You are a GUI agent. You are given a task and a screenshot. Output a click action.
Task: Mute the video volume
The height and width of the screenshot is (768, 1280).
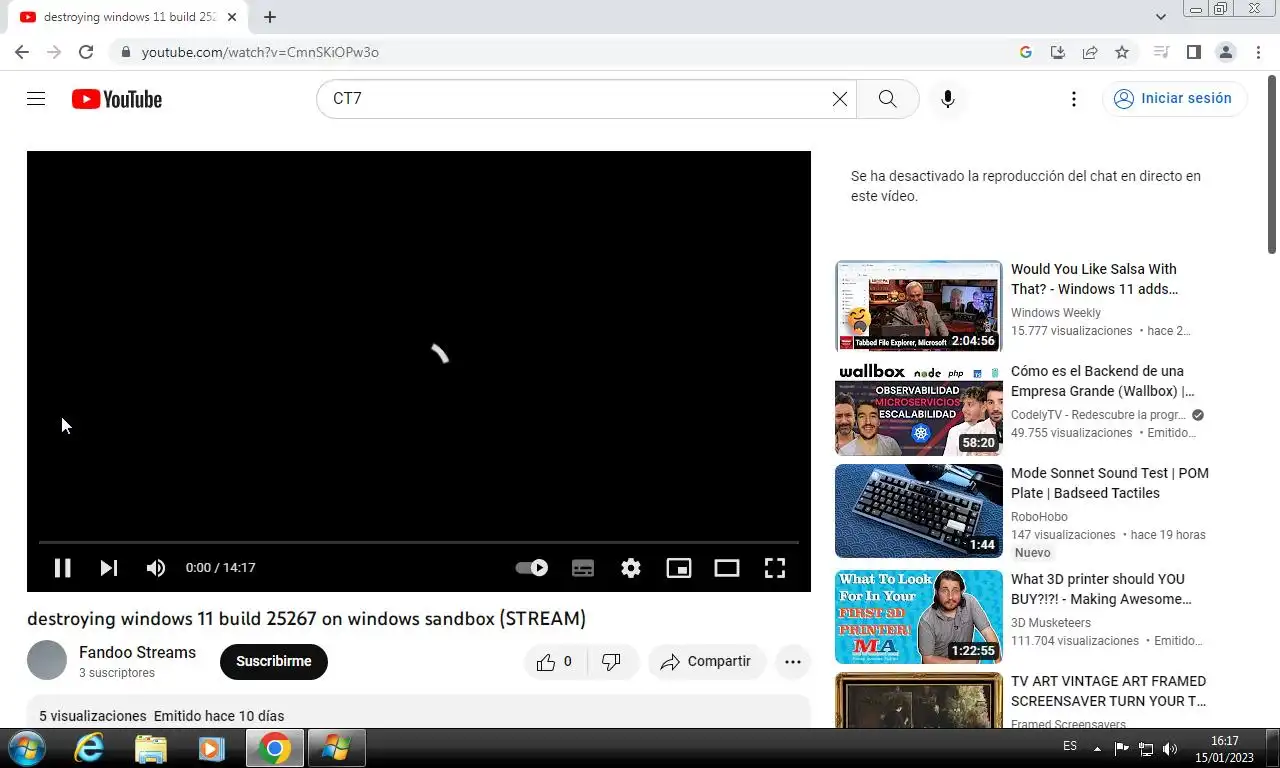coord(156,568)
